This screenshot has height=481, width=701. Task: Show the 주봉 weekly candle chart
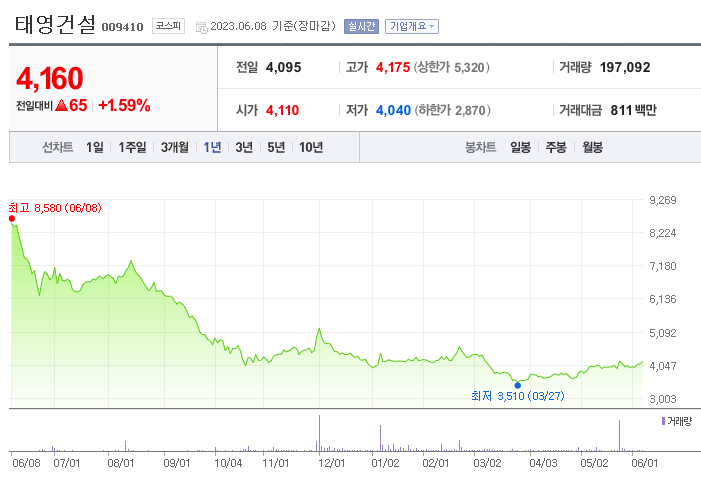tap(556, 147)
